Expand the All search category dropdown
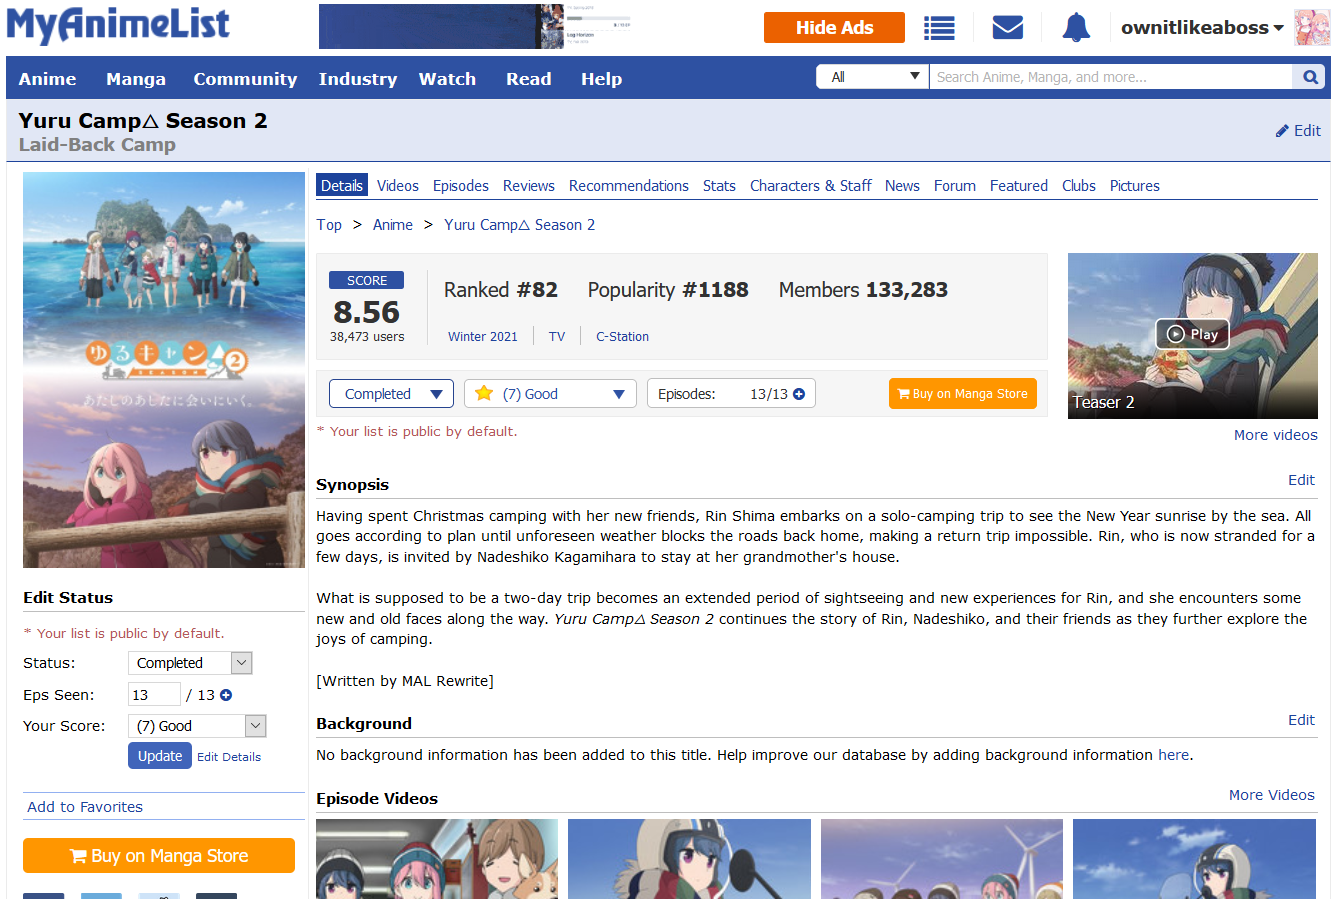Screen dimensions: 1337x899 click(x=873, y=77)
